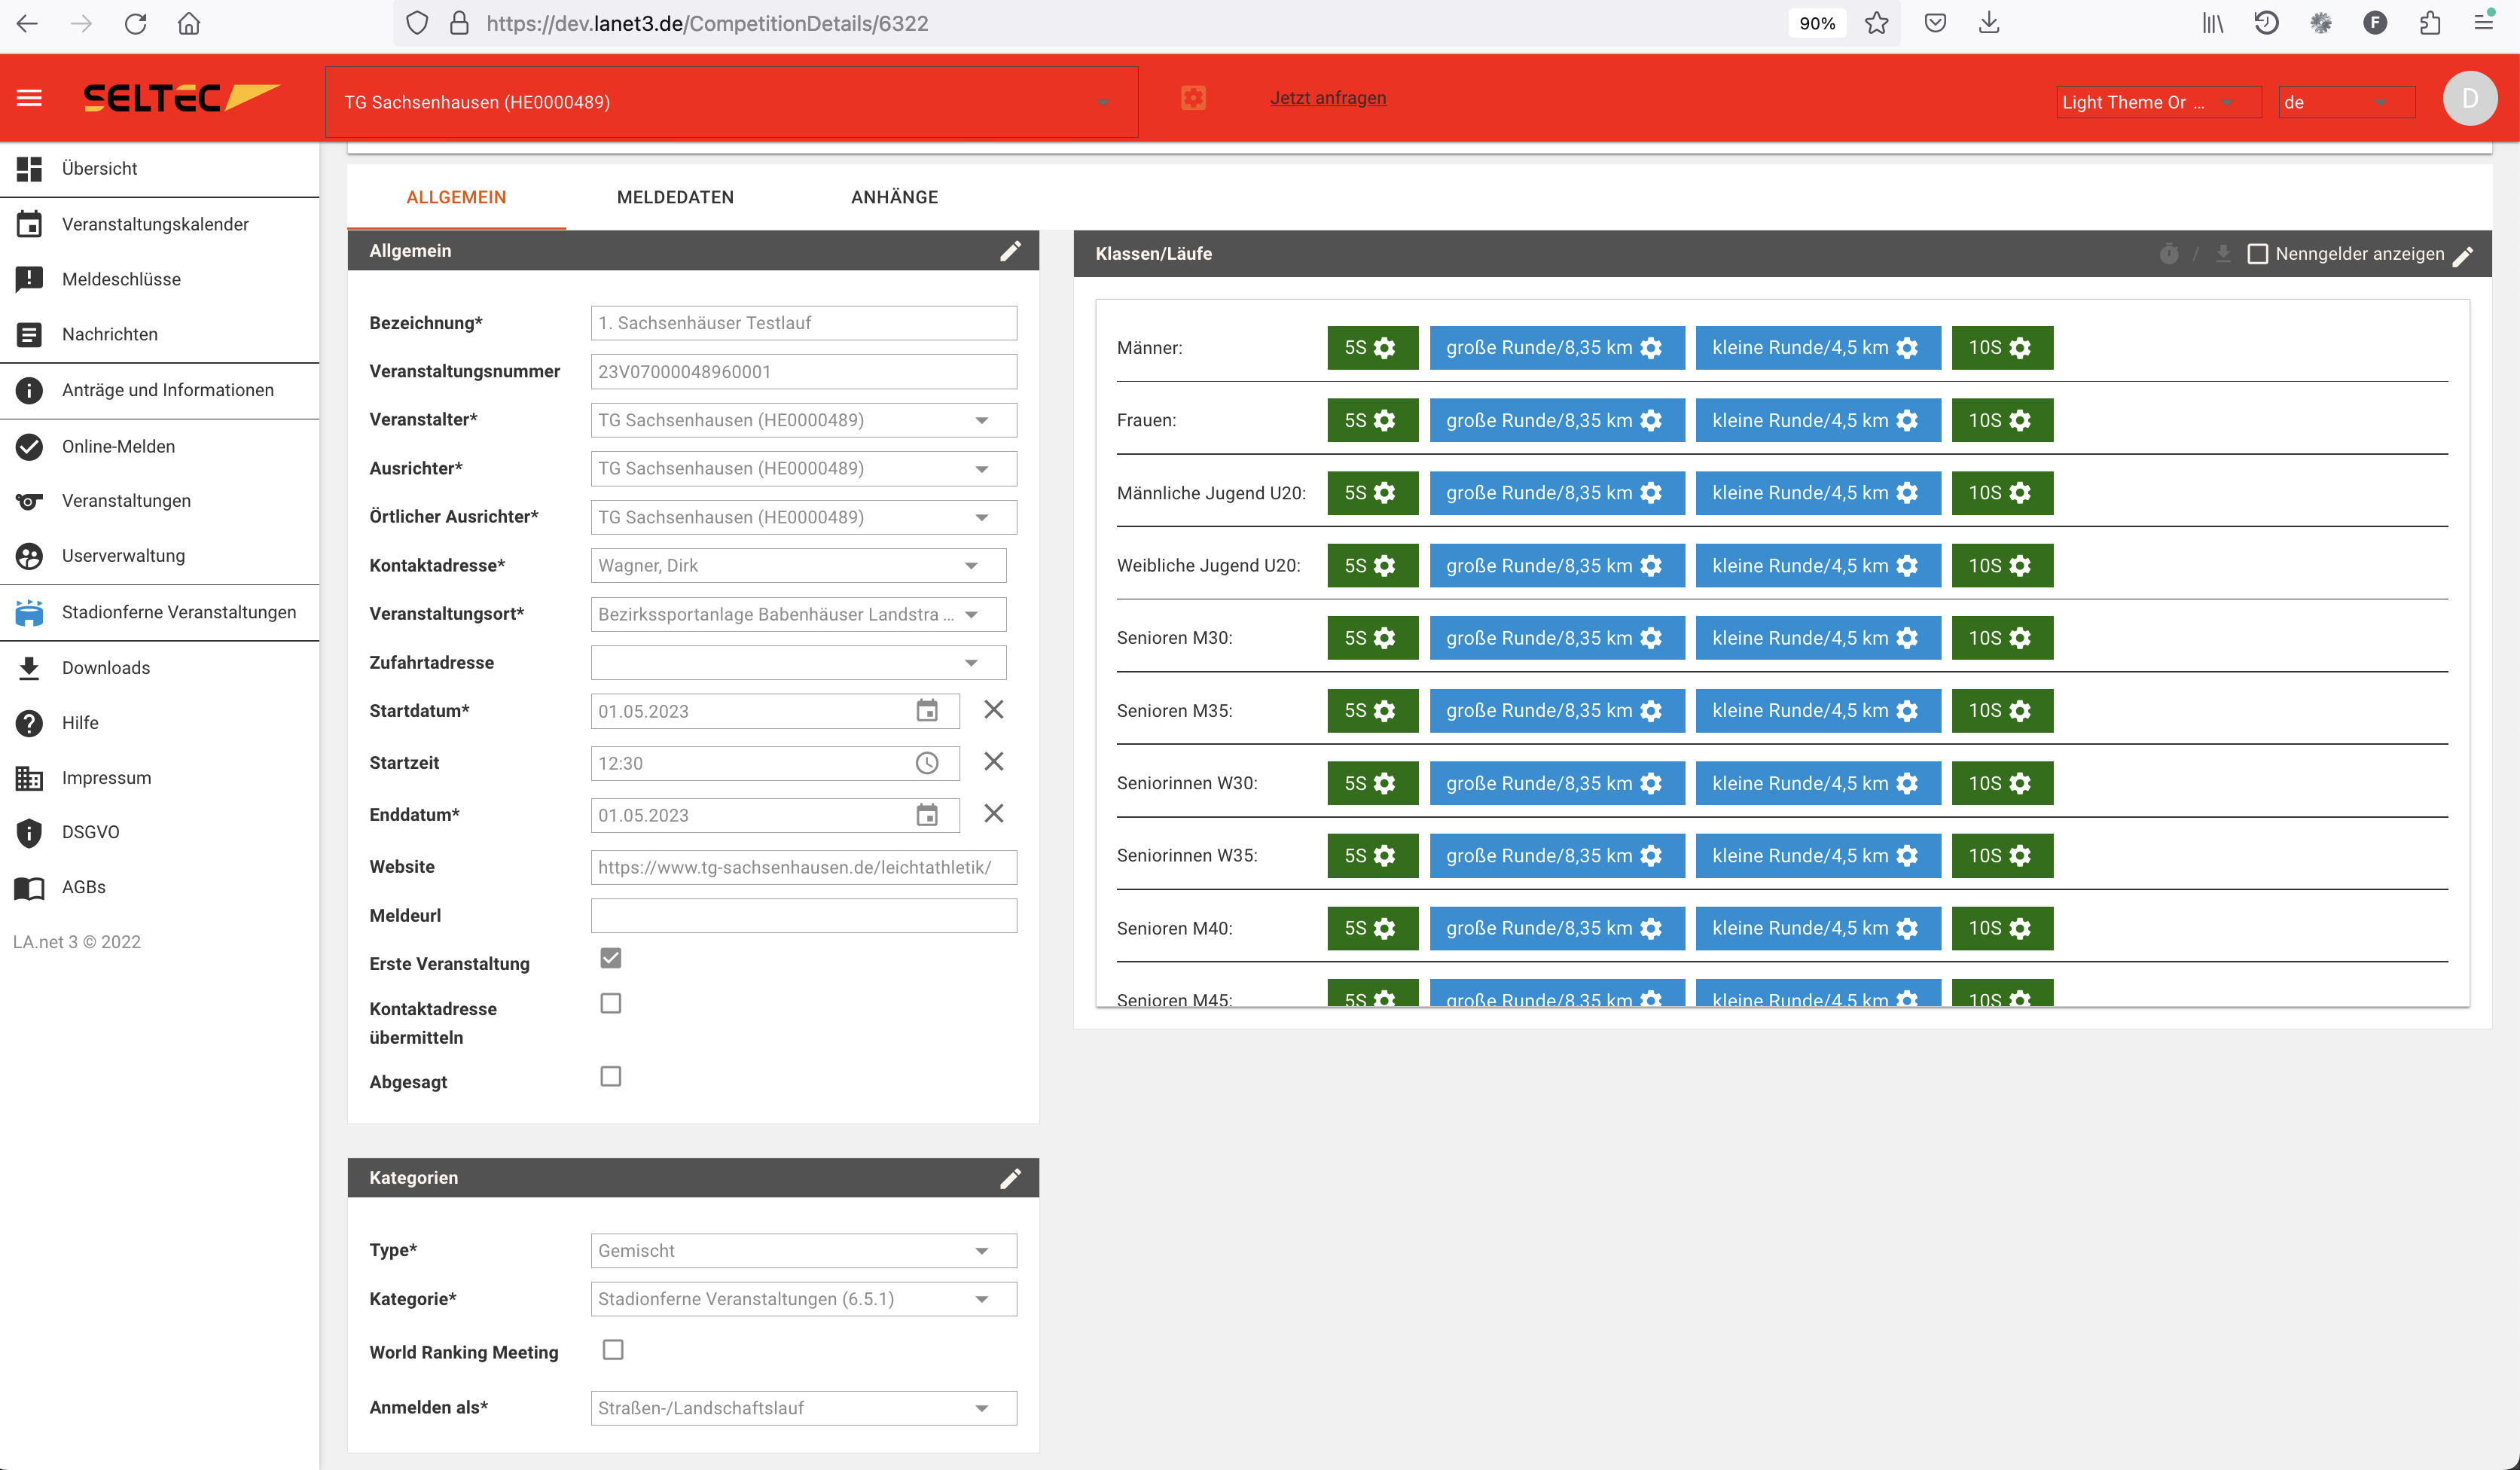Click the Bezeichnung input field
2520x1470 pixels.
pyautogui.click(x=803, y=323)
